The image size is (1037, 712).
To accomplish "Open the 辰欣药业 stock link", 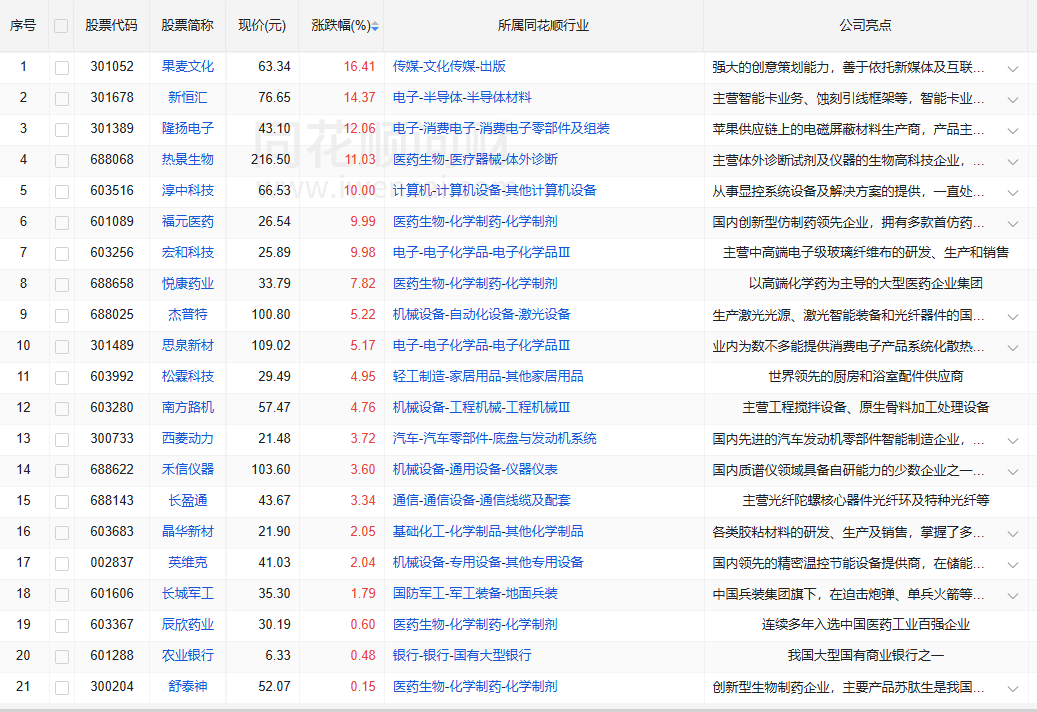I will (x=188, y=625).
